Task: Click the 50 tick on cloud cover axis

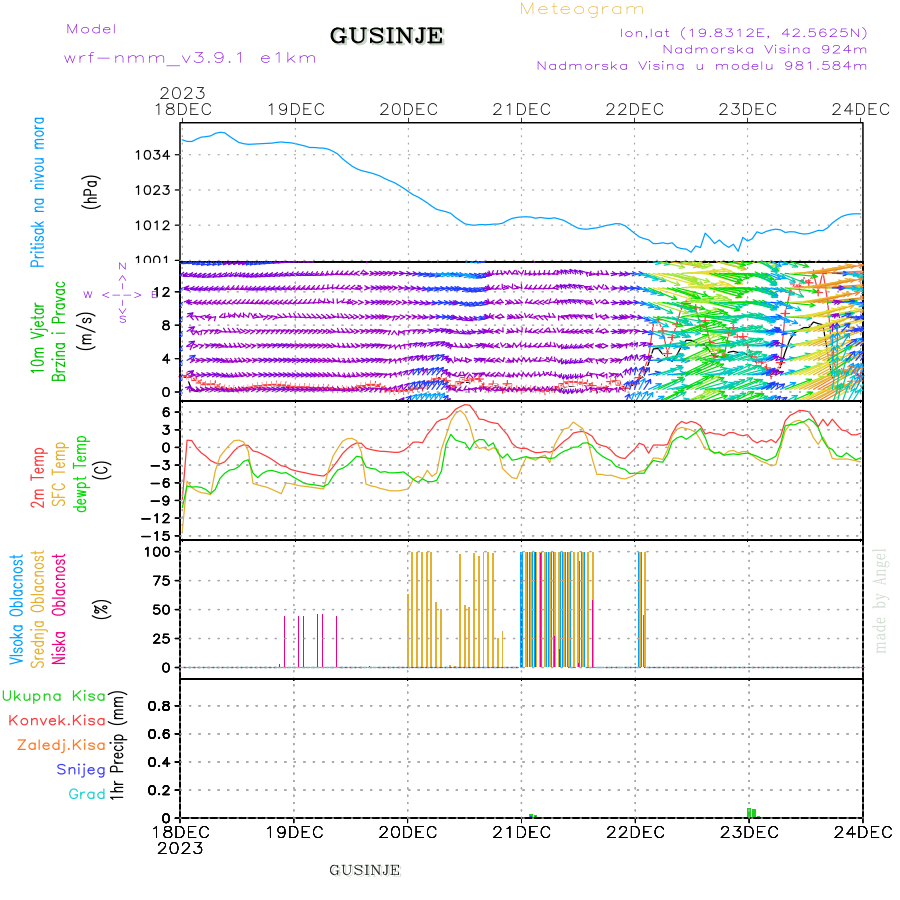Action: point(161,610)
